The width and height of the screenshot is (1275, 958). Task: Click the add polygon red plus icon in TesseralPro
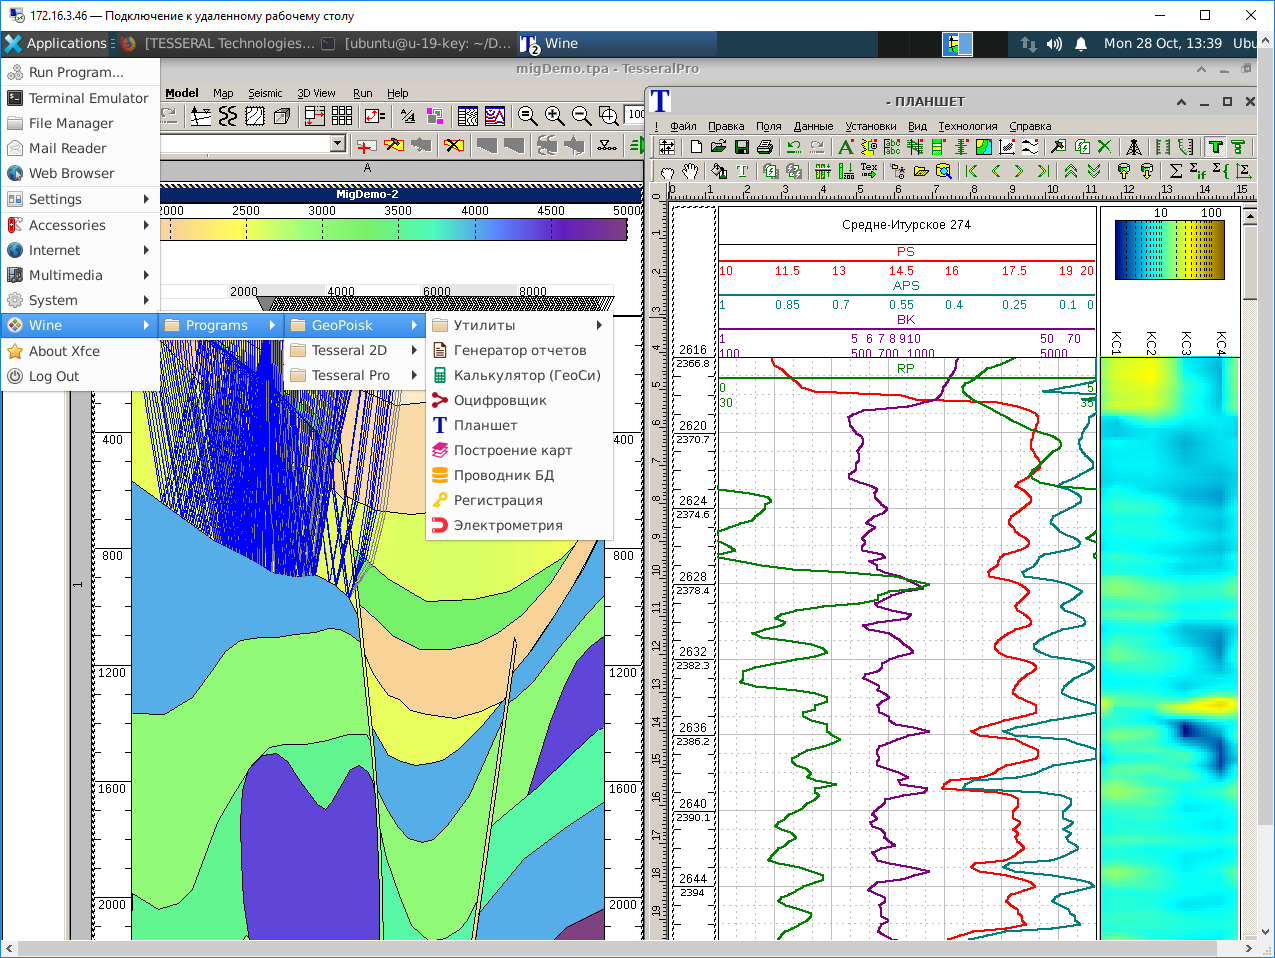[x=366, y=145]
